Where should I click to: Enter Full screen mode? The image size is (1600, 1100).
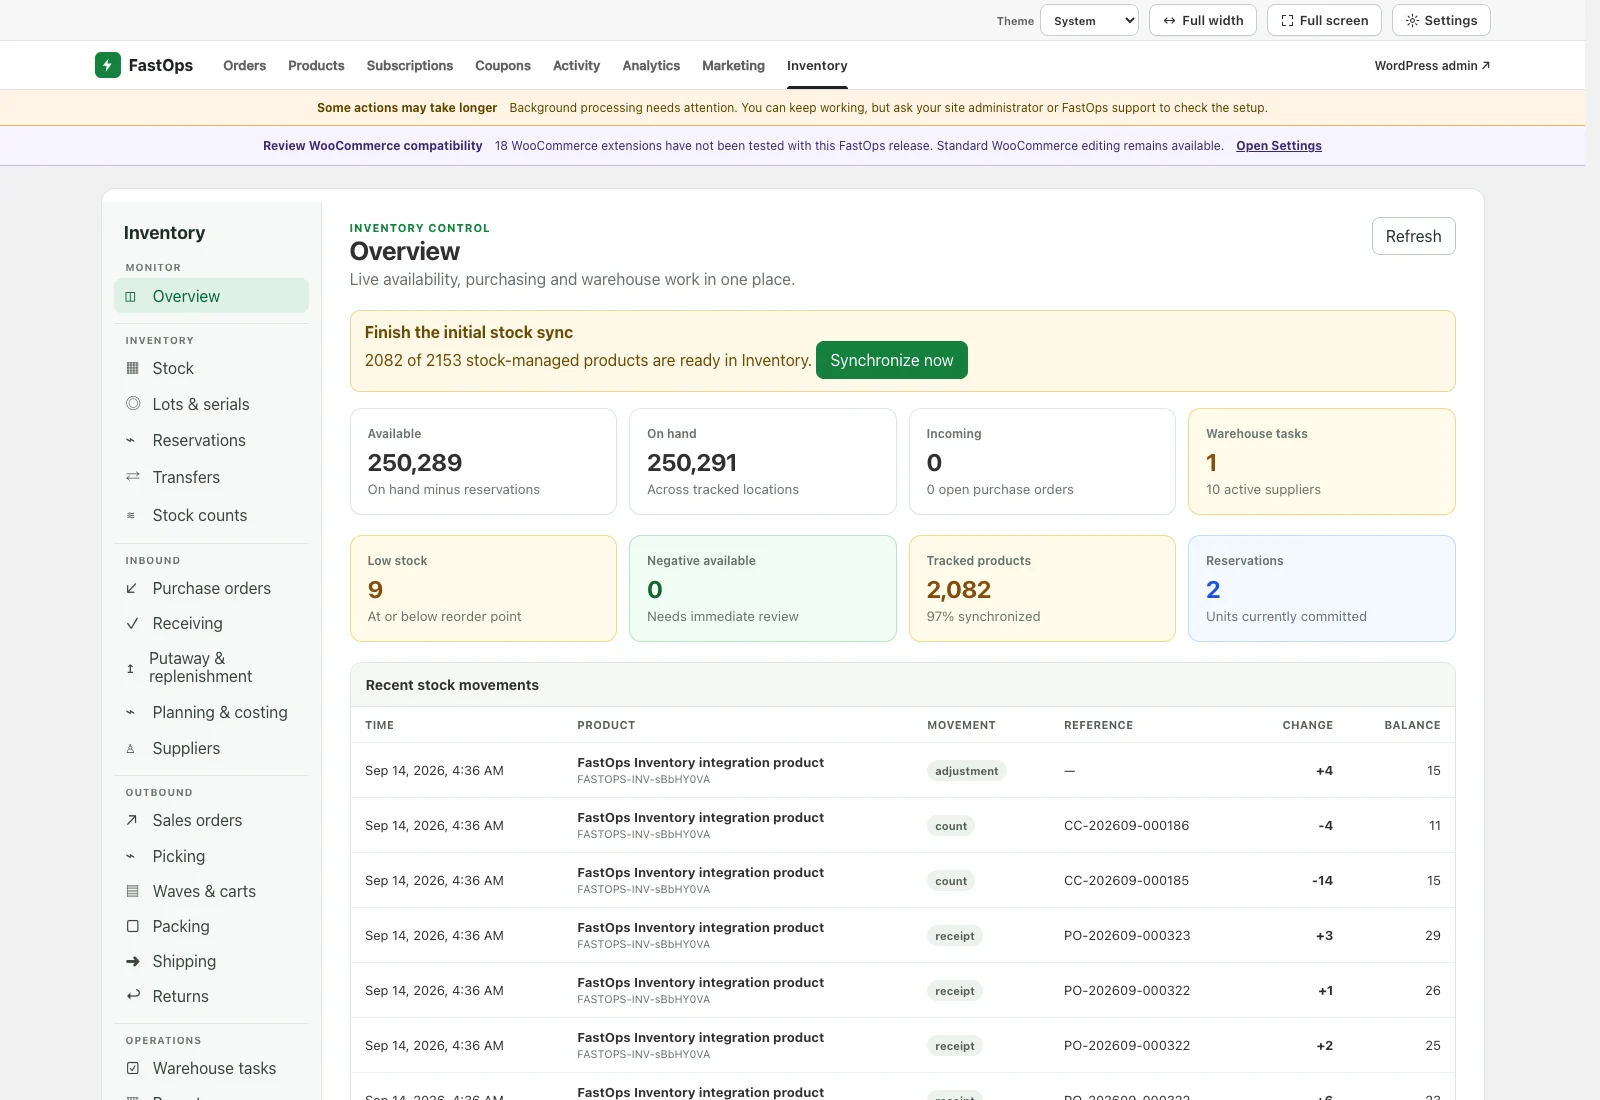(1324, 20)
